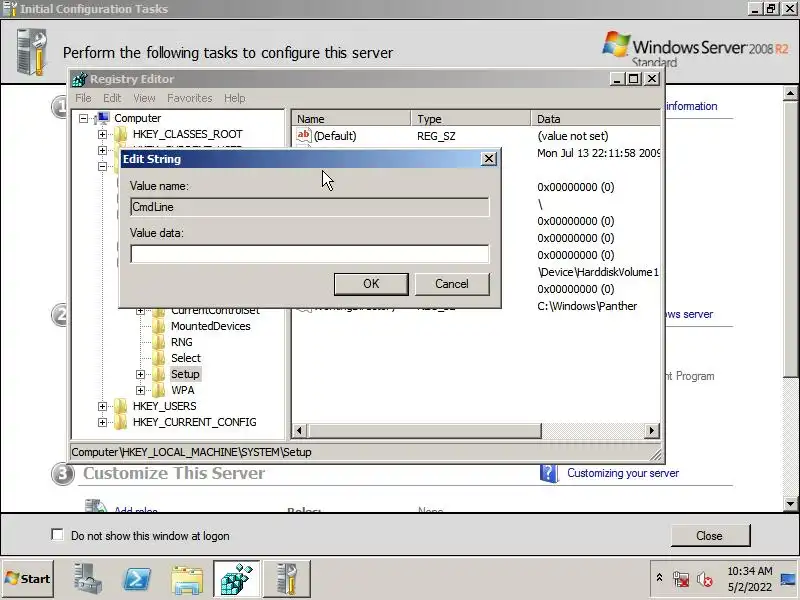
Task: Open the File menu in Registry Editor
Action: pos(83,98)
